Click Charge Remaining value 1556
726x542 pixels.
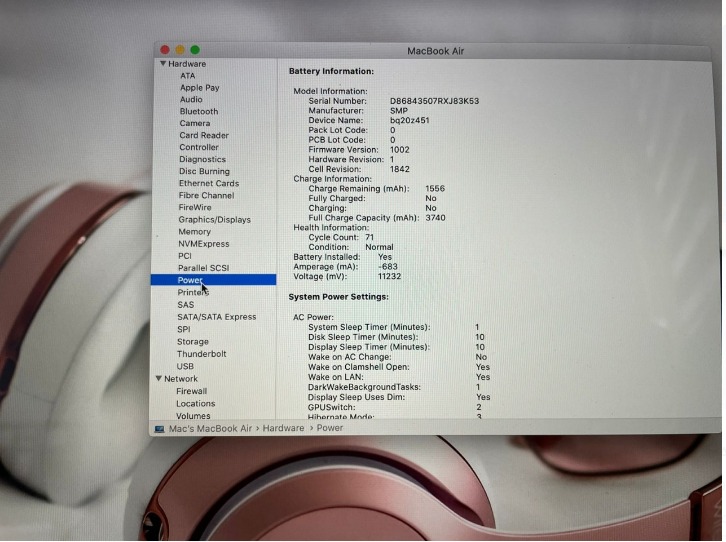435,188
